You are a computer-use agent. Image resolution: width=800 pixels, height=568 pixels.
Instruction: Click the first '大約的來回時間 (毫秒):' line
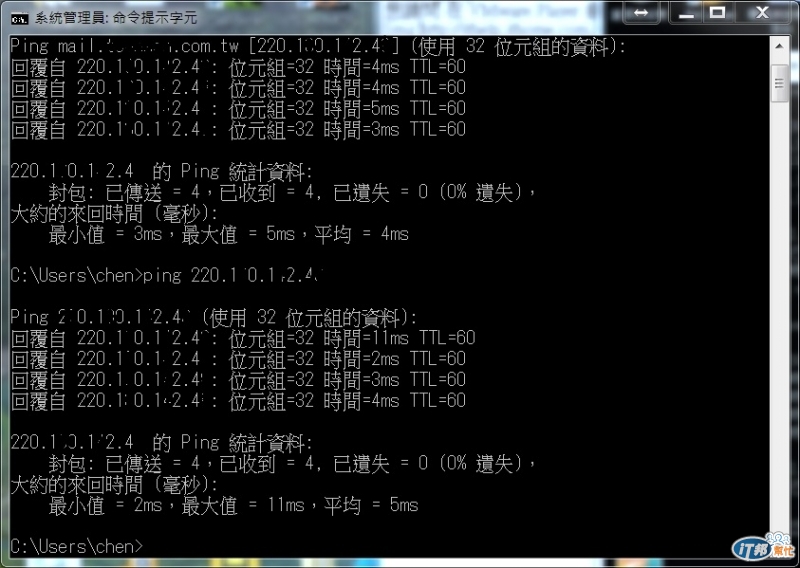(114, 213)
